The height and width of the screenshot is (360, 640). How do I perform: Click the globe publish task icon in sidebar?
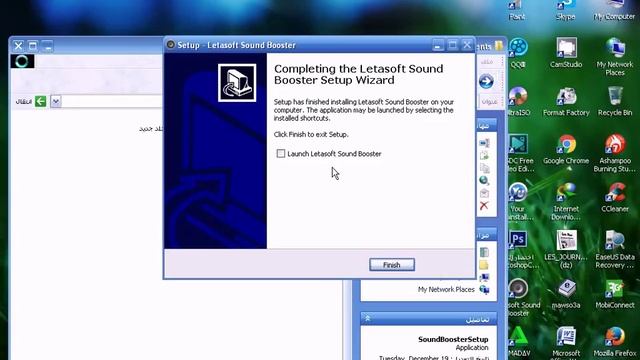point(484,180)
